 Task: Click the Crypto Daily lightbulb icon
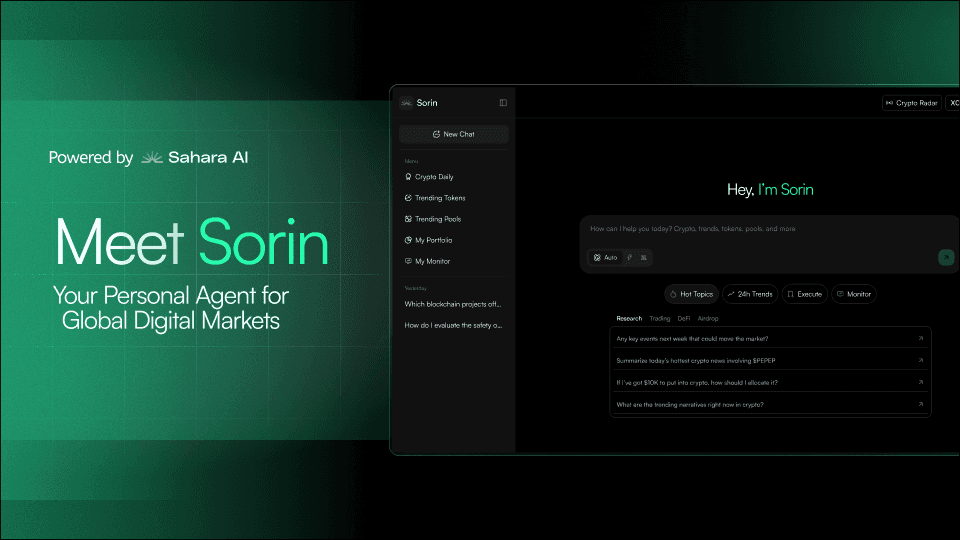point(408,177)
